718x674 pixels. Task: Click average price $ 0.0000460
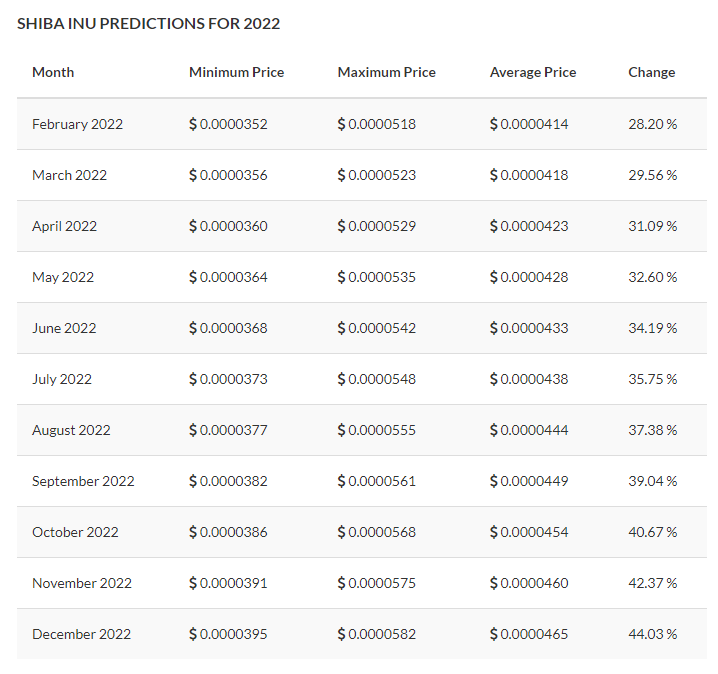(x=529, y=583)
